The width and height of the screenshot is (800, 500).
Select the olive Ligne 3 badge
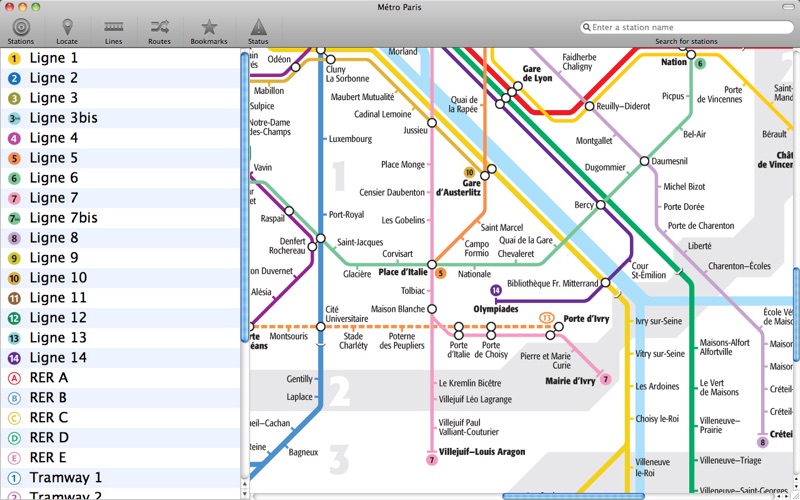point(14,98)
